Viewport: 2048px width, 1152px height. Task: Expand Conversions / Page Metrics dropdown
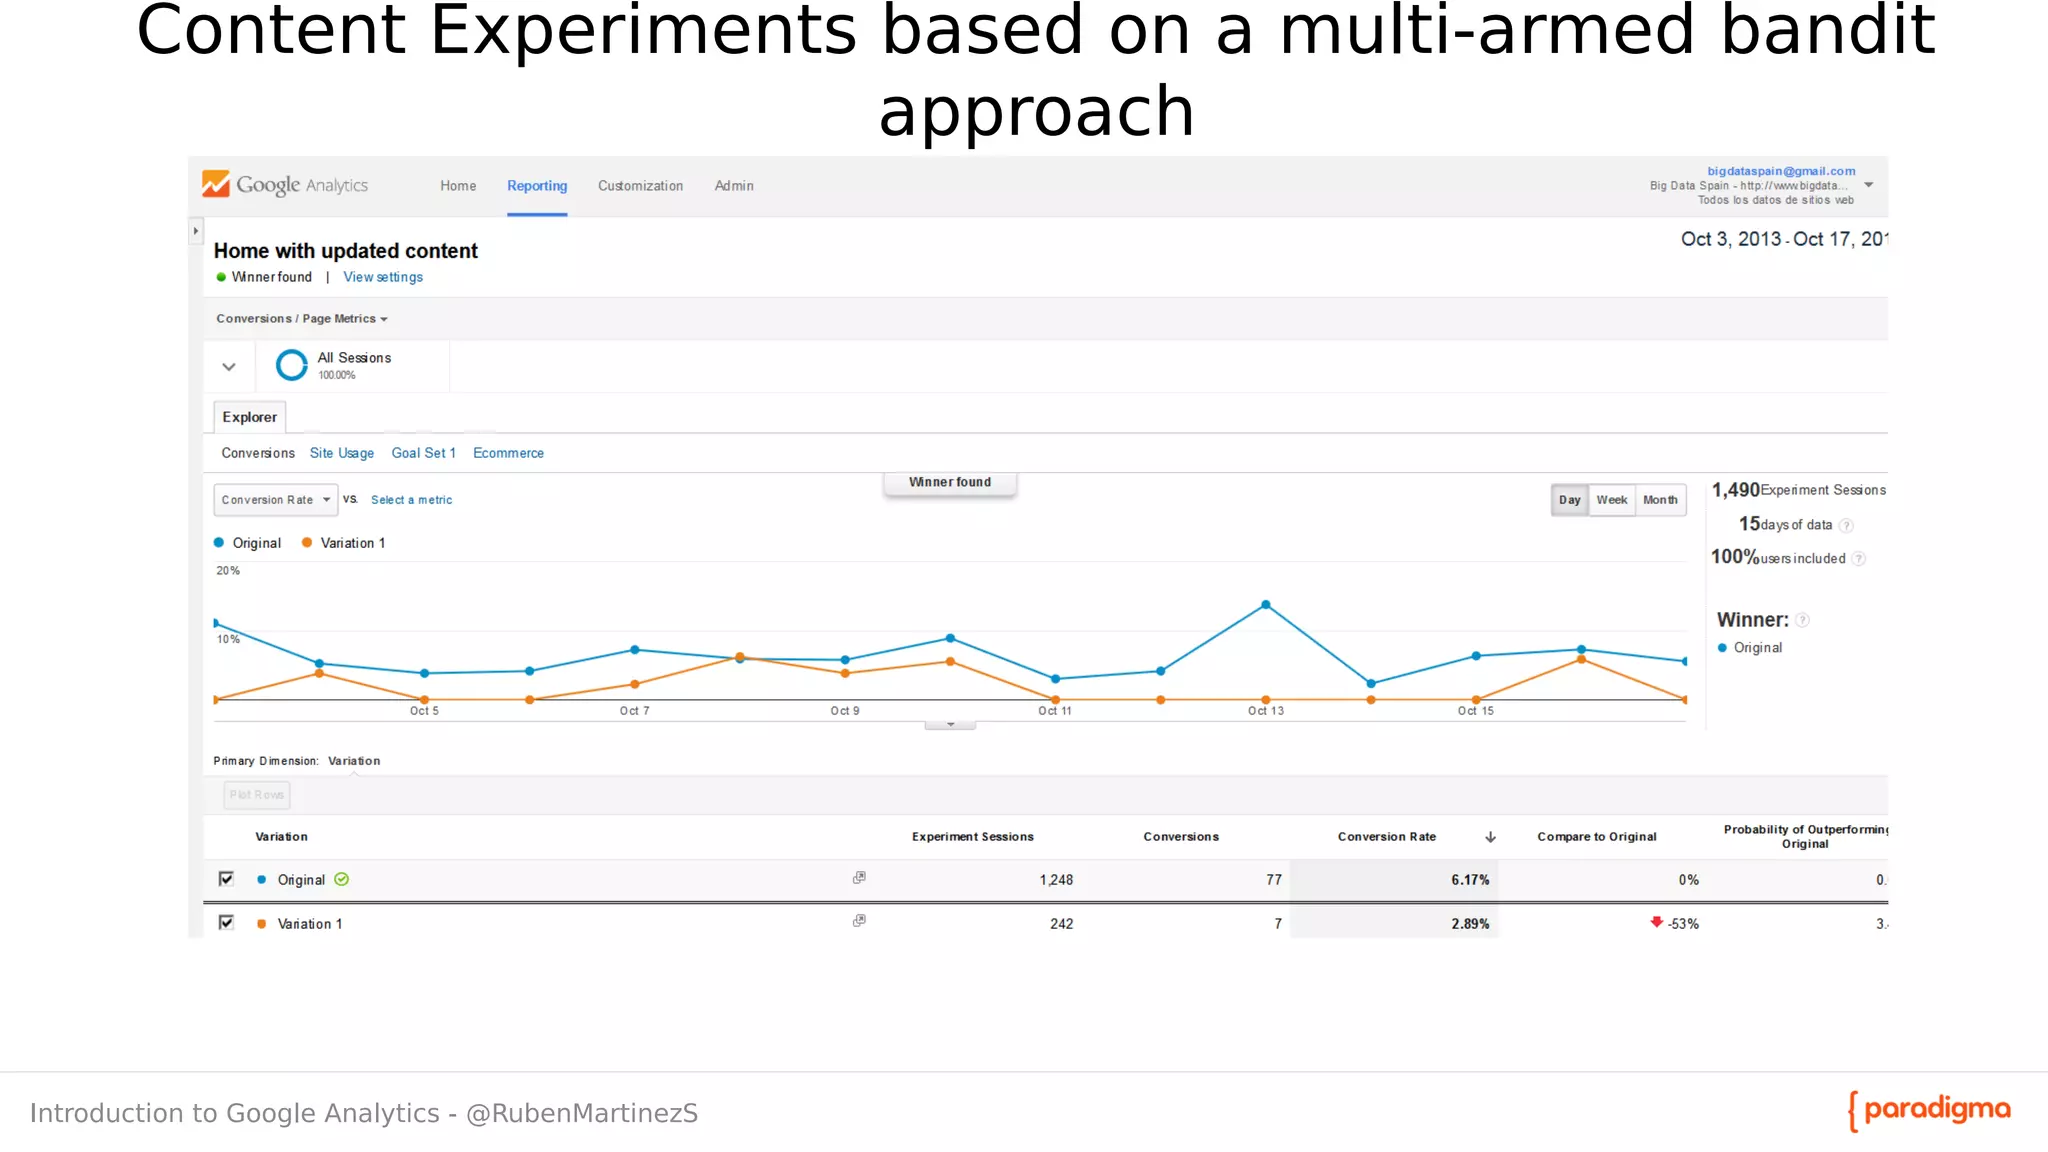(x=301, y=319)
